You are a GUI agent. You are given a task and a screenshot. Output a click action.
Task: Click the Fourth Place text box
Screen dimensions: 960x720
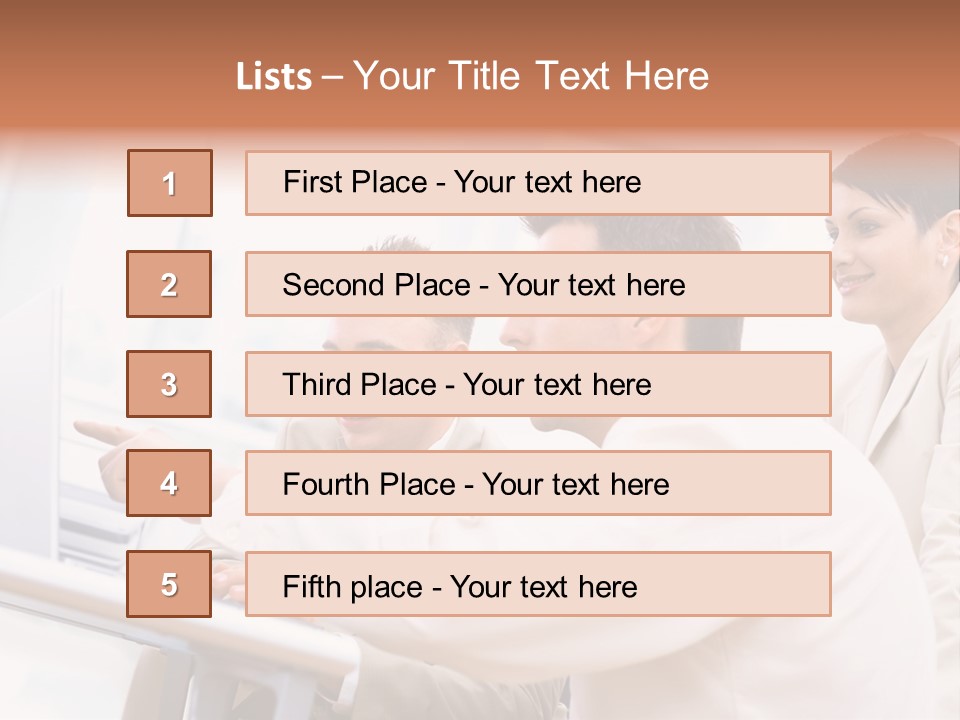[x=538, y=484]
